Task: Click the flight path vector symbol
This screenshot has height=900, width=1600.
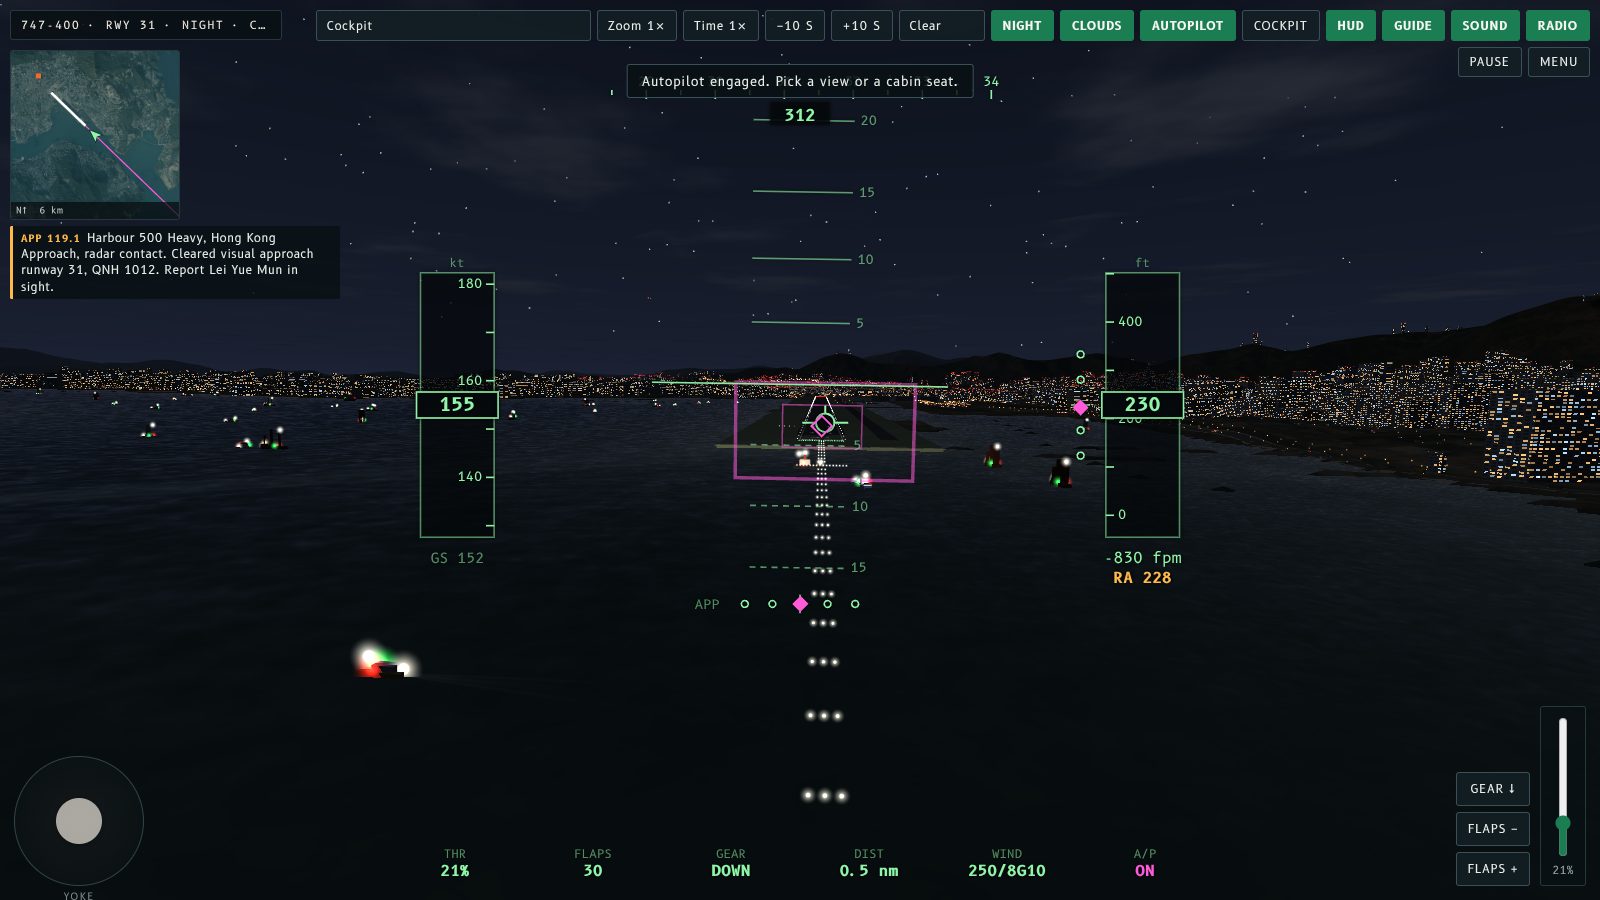Action: click(823, 424)
